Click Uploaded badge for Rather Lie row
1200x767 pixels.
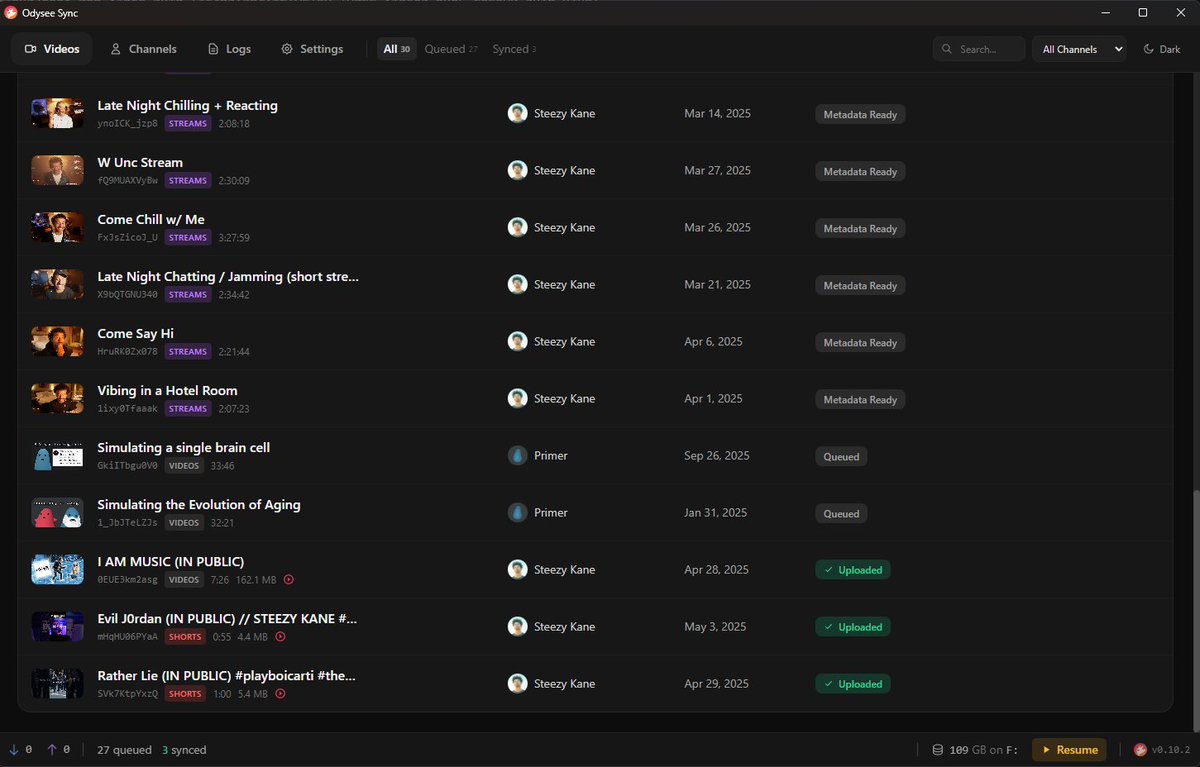853,685
